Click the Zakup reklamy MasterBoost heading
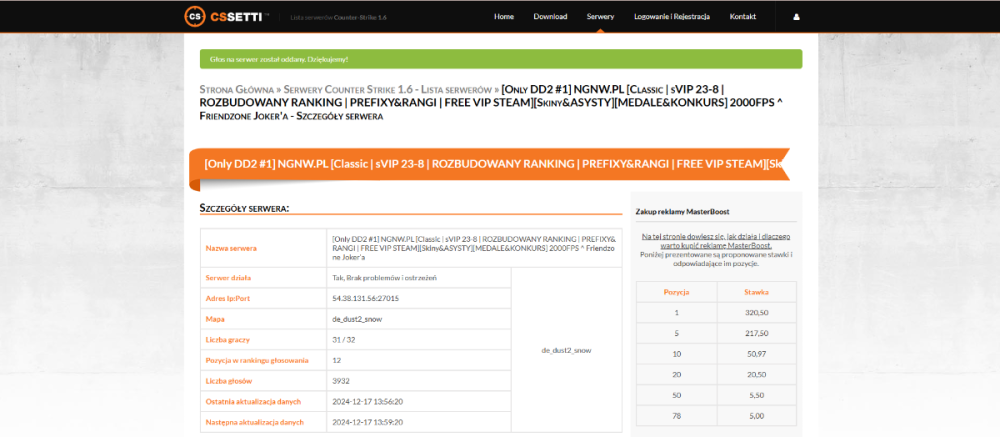 pyautogui.click(x=682, y=211)
